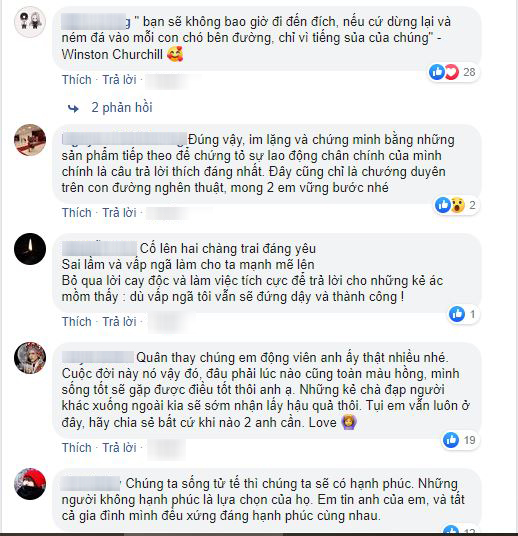Viewport: 518px width, 536px height.
Task: Click Thích under the "Quân thay chúng em" comment
Action: click(x=77, y=447)
